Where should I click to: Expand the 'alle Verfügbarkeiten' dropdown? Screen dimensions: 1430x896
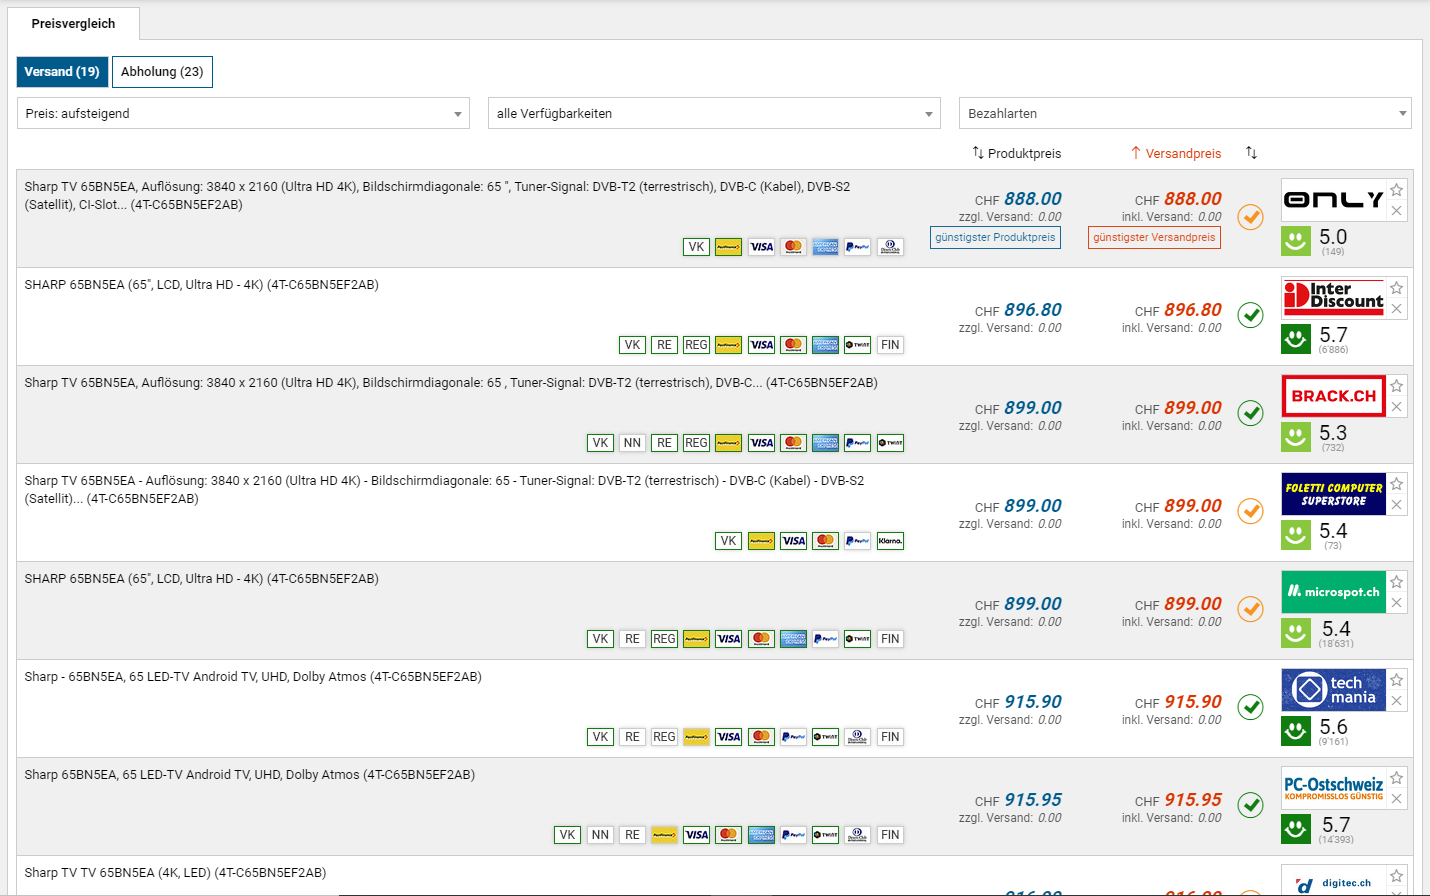click(x=714, y=113)
